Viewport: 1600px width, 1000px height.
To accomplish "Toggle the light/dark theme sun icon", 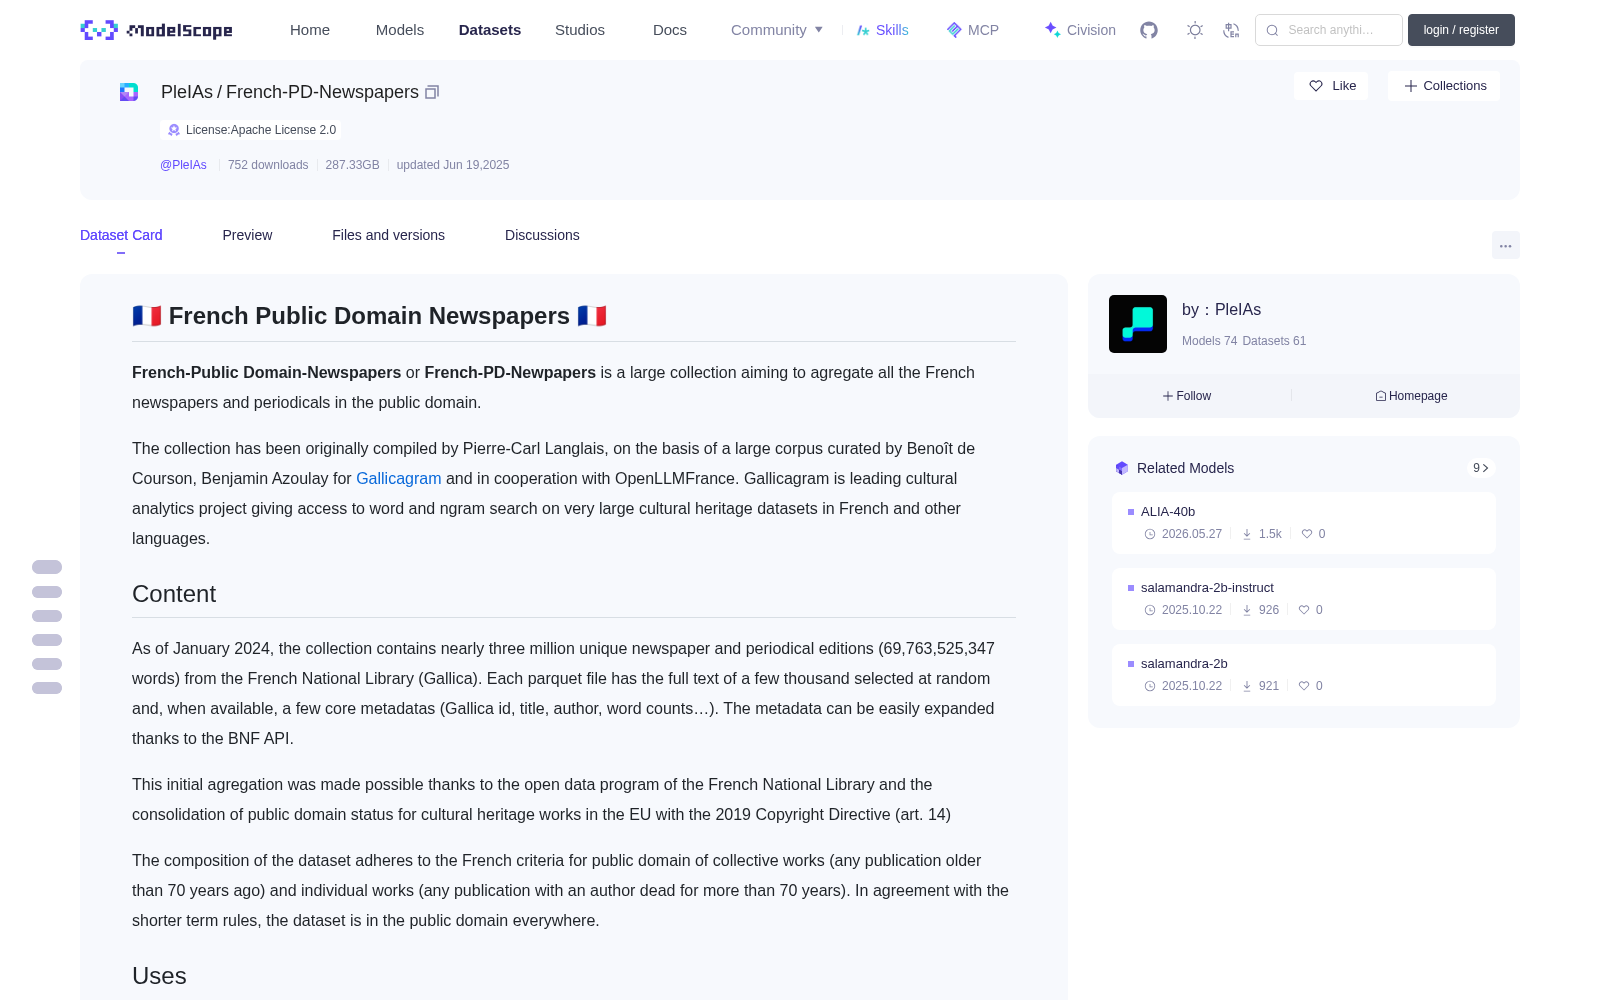I will click(x=1195, y=30).
